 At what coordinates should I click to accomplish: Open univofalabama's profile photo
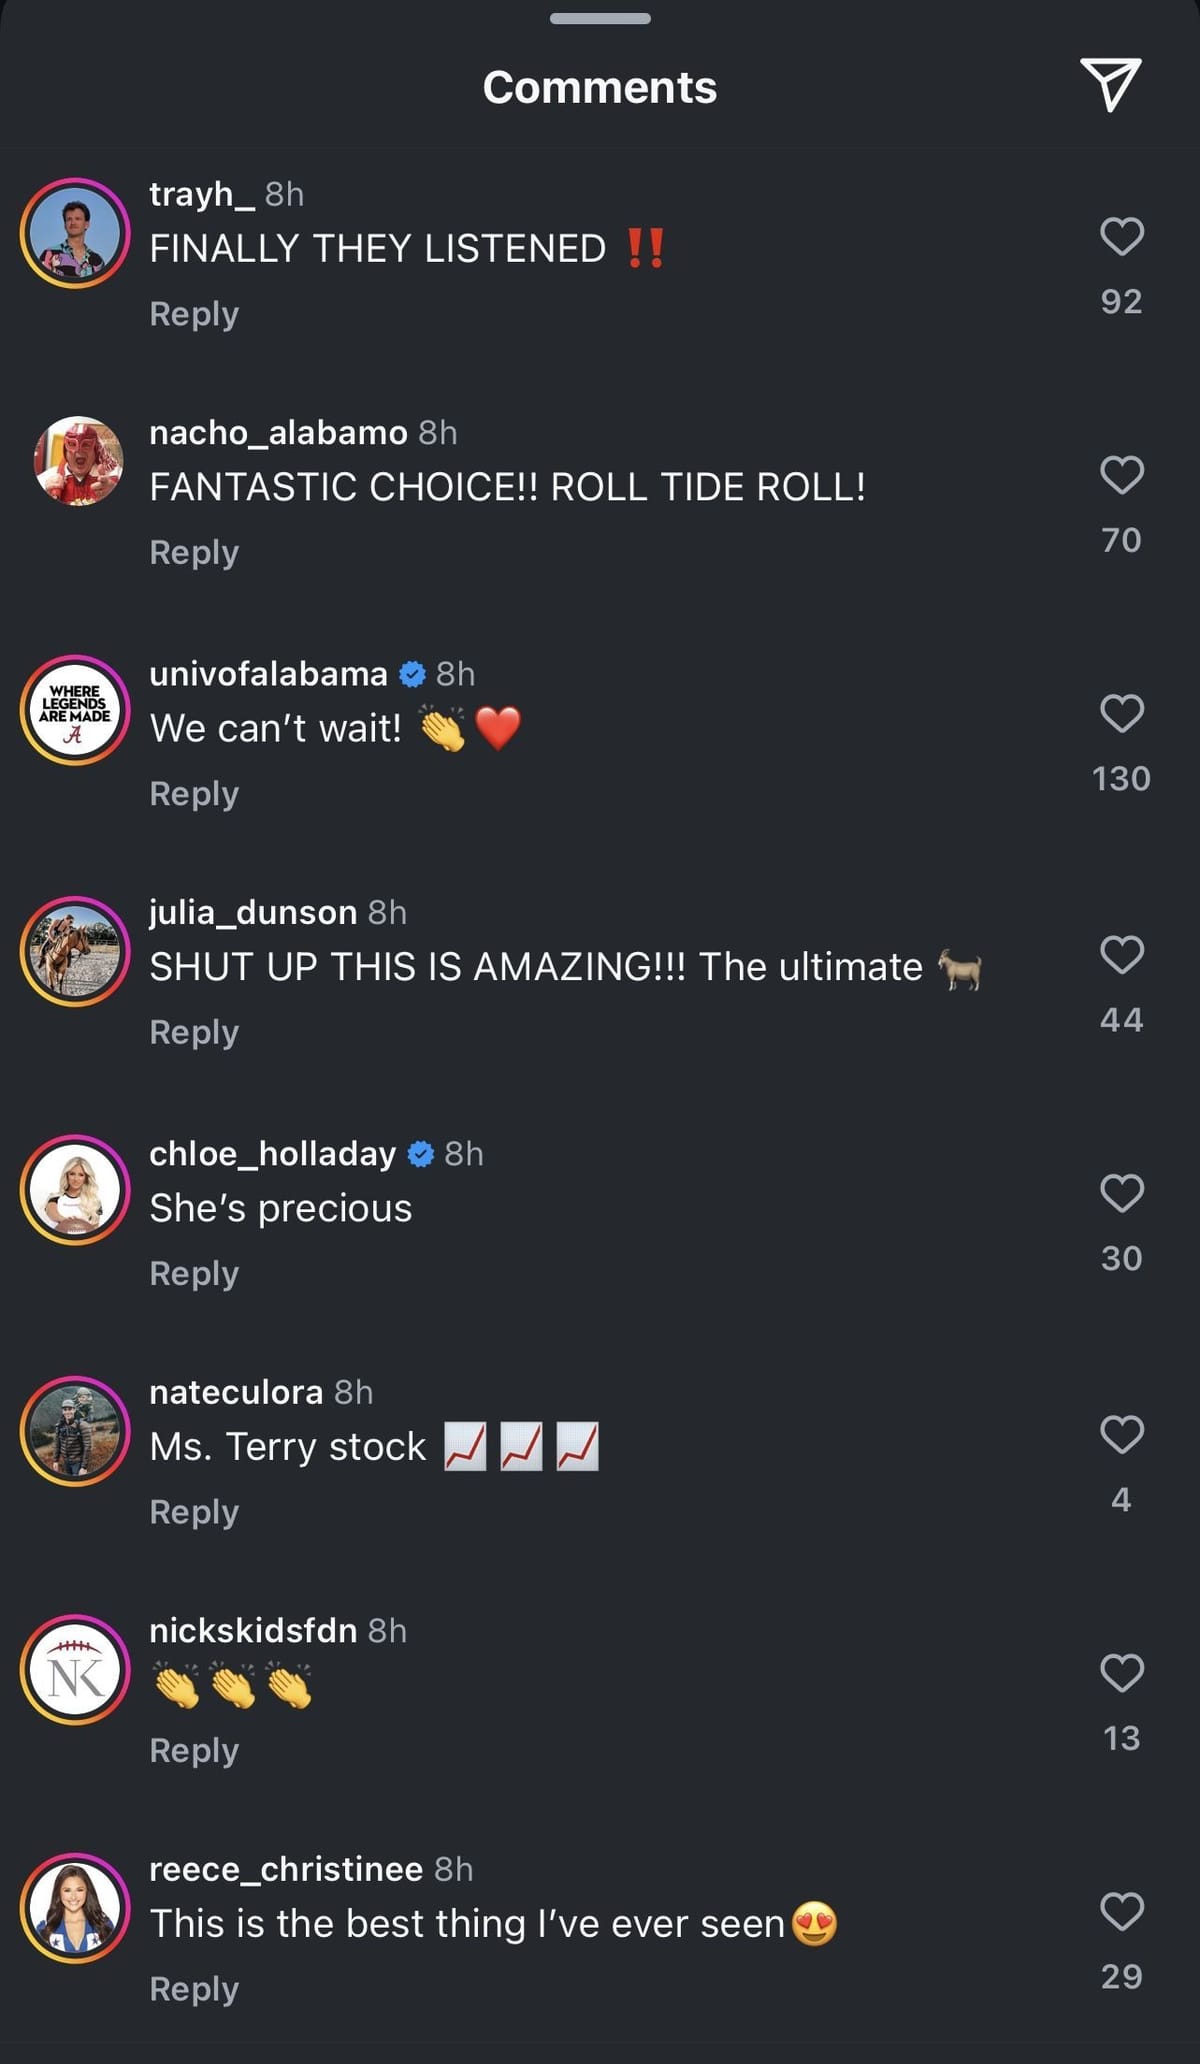pos(75,710)
